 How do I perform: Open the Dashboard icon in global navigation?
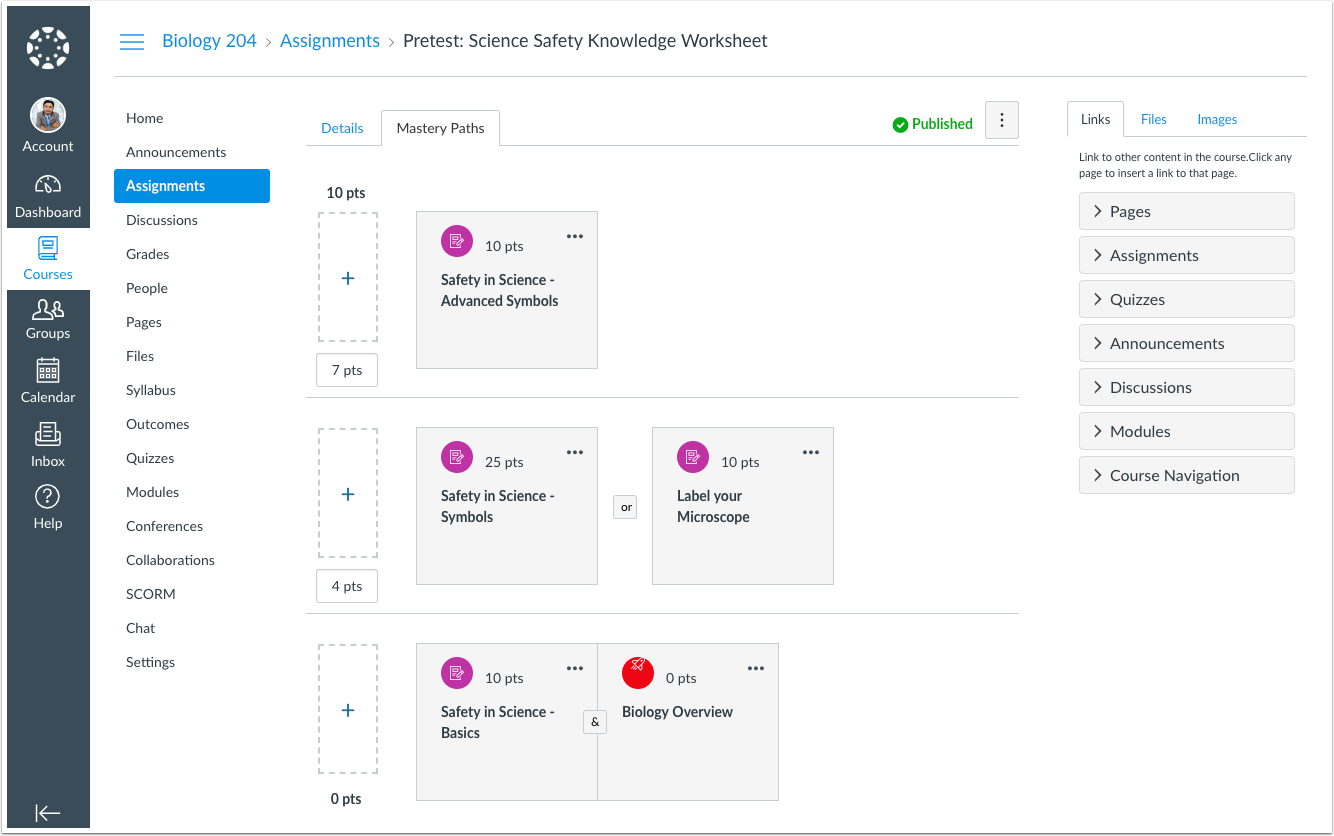(48, 186)
